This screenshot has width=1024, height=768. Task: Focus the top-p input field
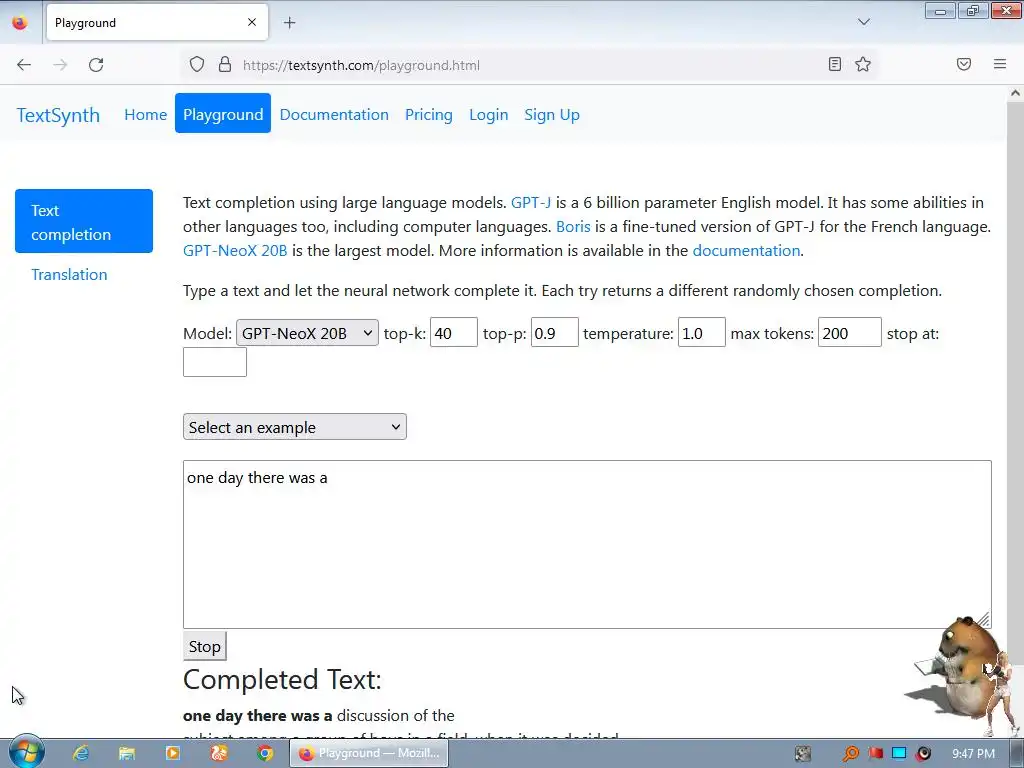pyautogui.click(x=554, y=333)
